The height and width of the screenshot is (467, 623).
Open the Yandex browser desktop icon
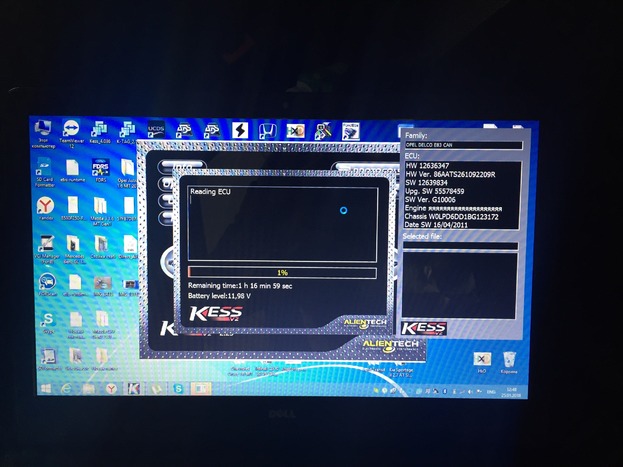point(45,206)
